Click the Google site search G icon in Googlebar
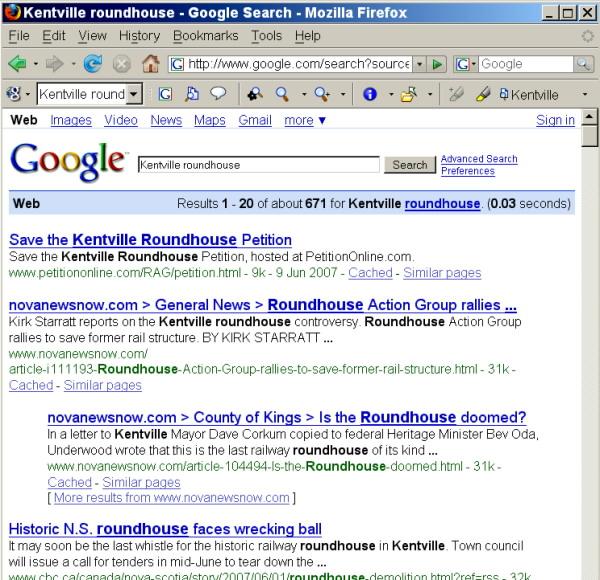This screenshot has width=600, height=580. [x=165, y=94]
